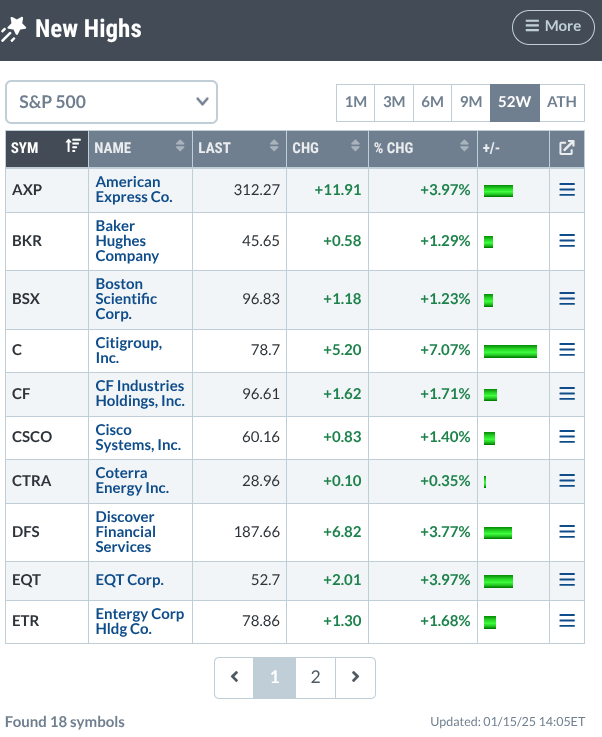602x737 pixels.
Task: Go to the next page arrow
Action: click(355, 677)
